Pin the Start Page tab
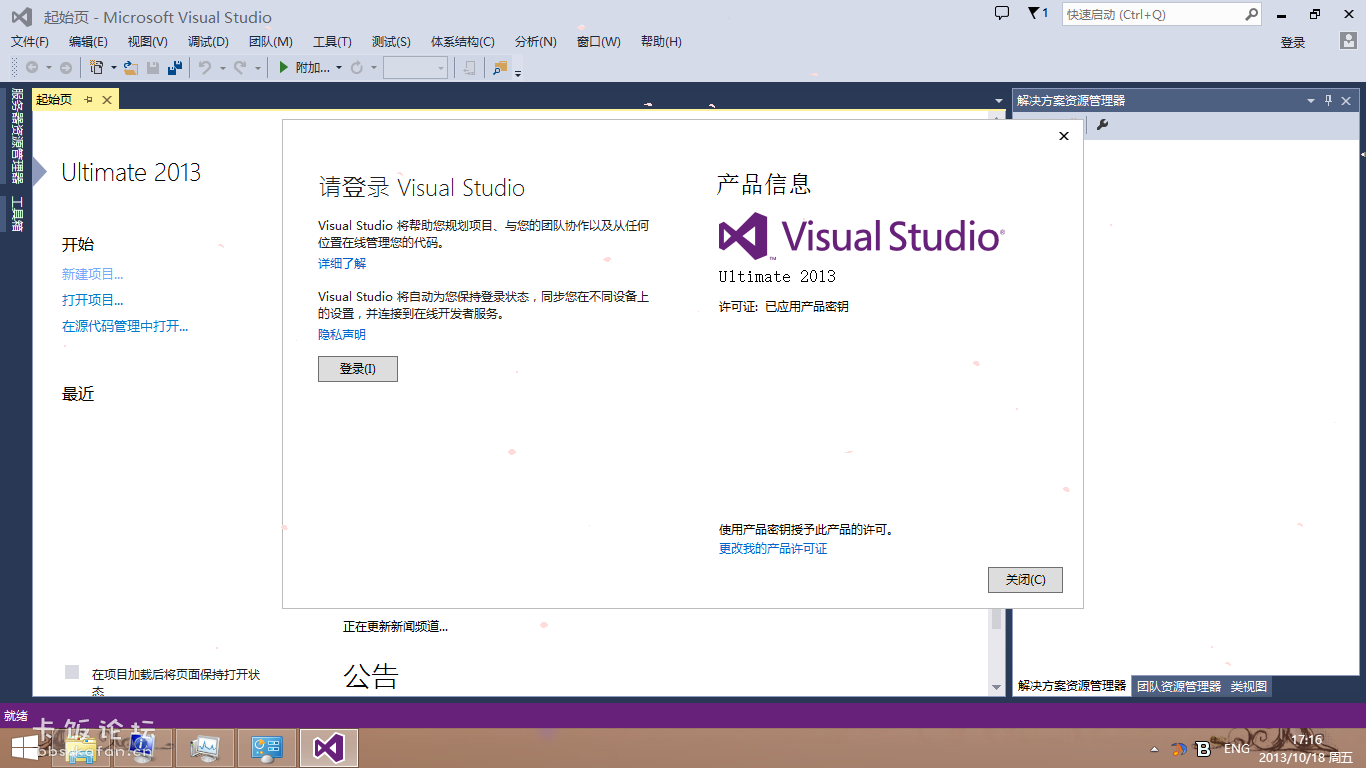This screenshot has height=768, width=1366. [x=88, y=100]
